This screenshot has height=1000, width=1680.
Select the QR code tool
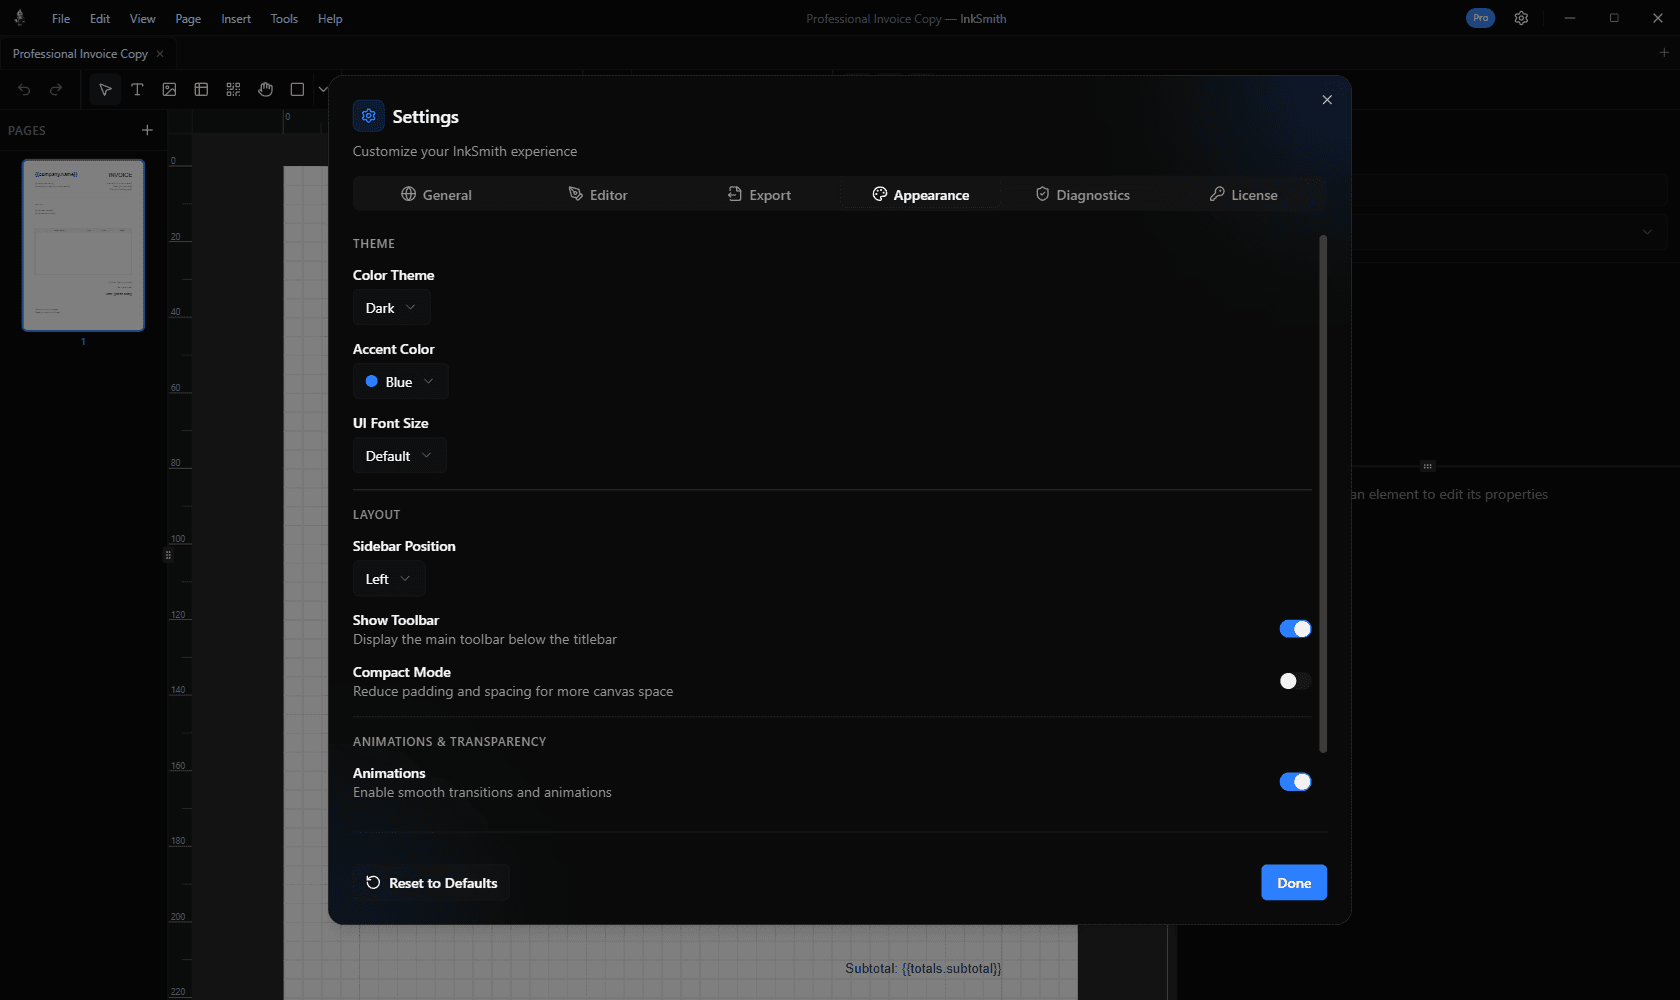point(233,90)
